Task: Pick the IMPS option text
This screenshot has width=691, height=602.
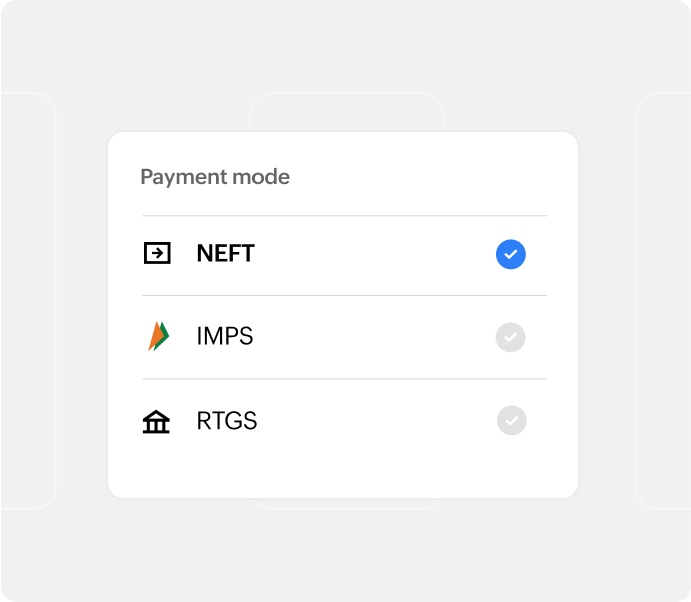Action: tap(225, 337)
